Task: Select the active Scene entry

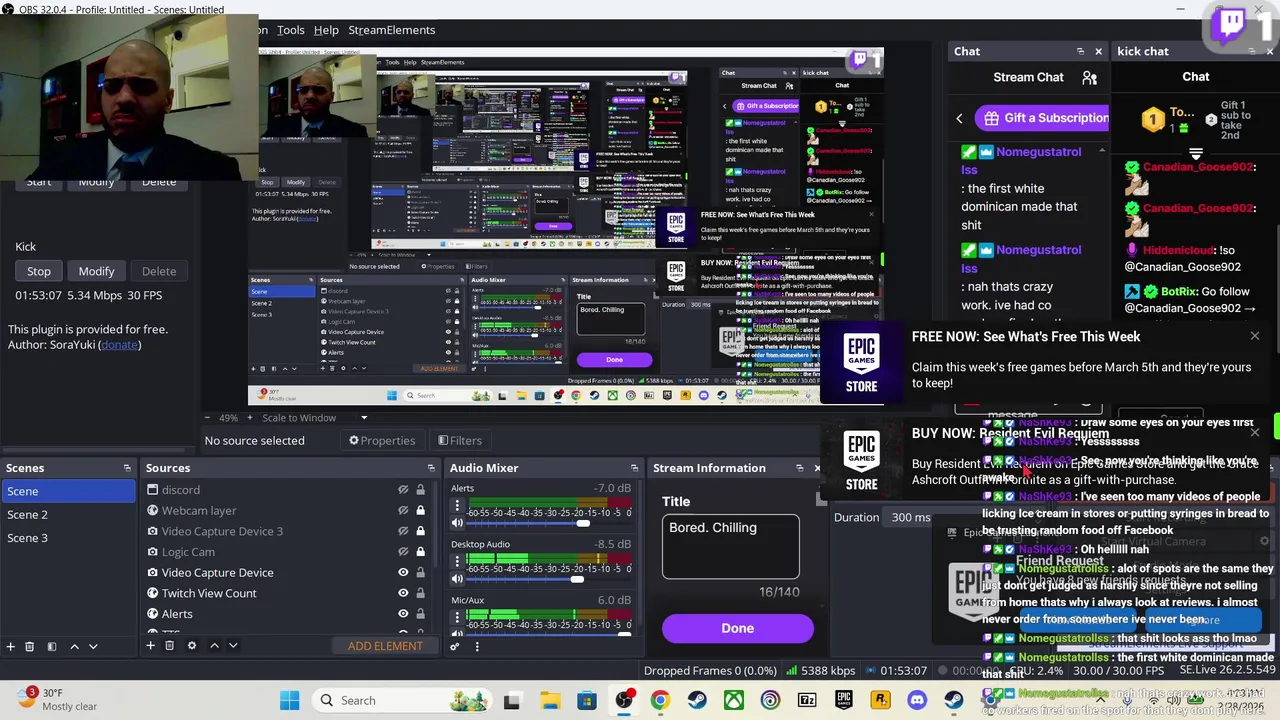Action: (68, 491)
